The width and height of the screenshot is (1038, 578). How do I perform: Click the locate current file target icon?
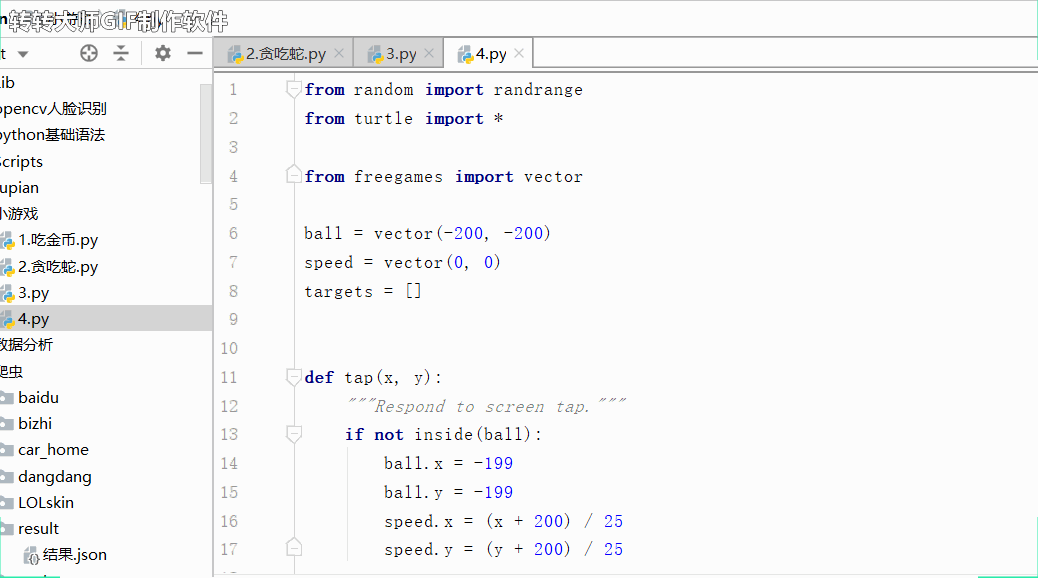tap(89, 54)
